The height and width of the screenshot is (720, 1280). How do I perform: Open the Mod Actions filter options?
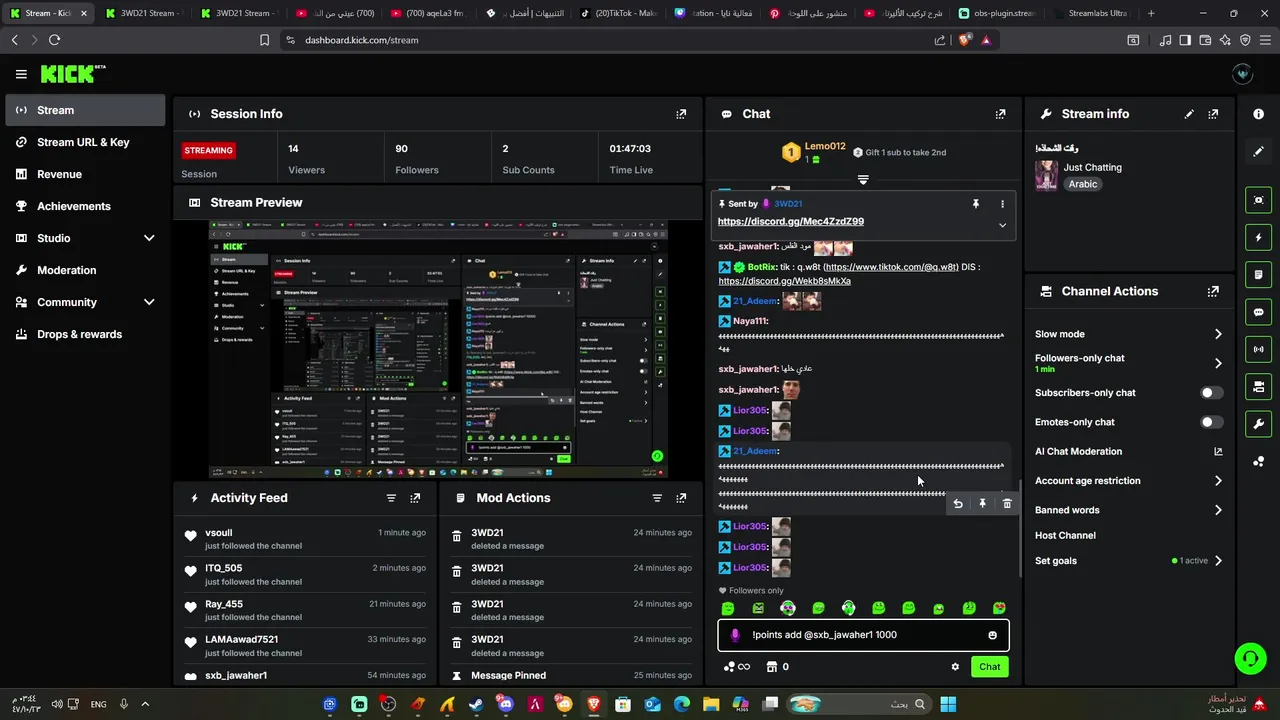(657, 498)
